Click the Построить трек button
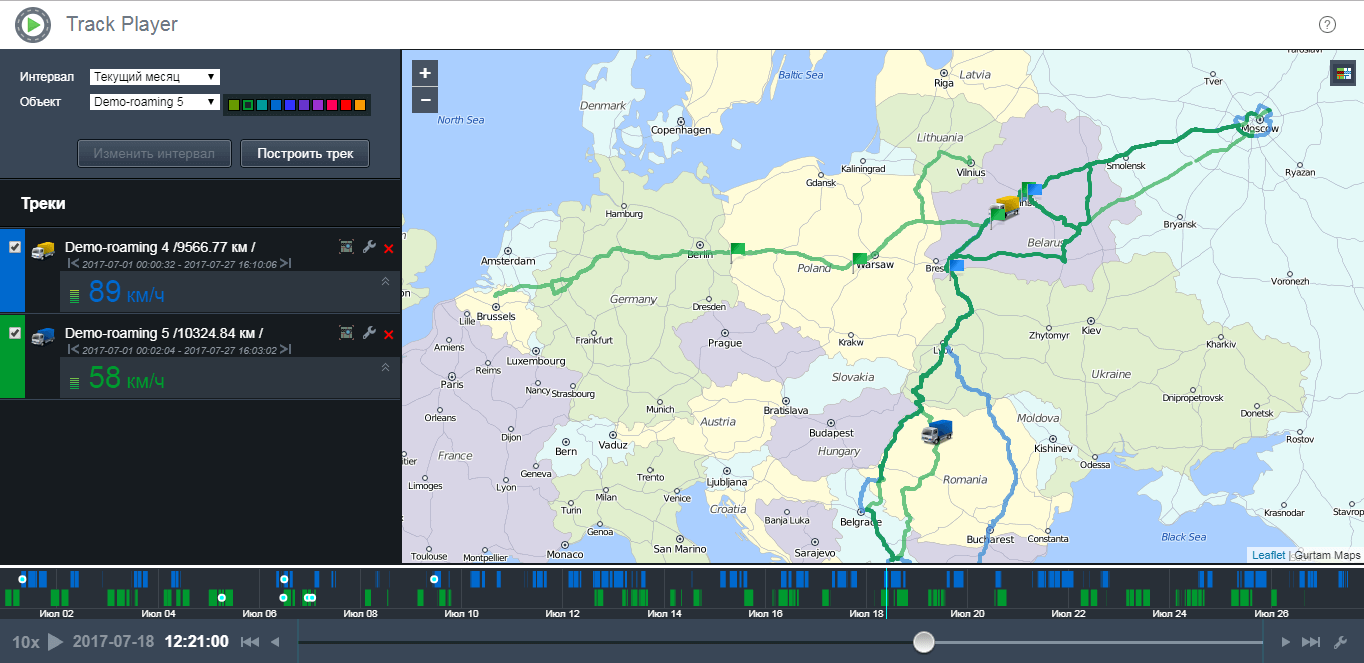Screen dimensions: 1364x663 point(305,154)
